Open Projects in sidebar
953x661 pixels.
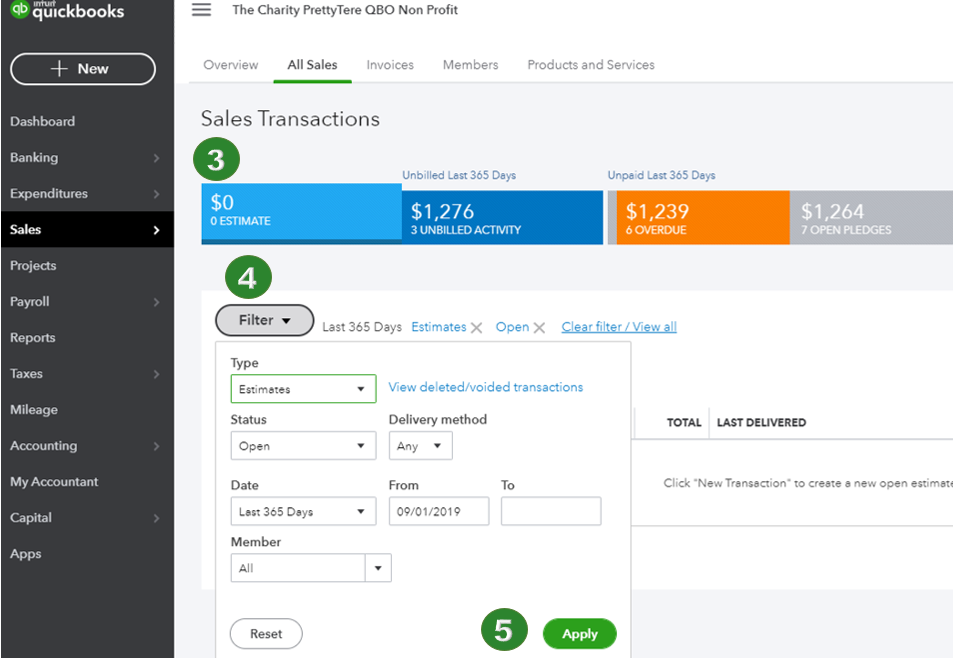33,265
